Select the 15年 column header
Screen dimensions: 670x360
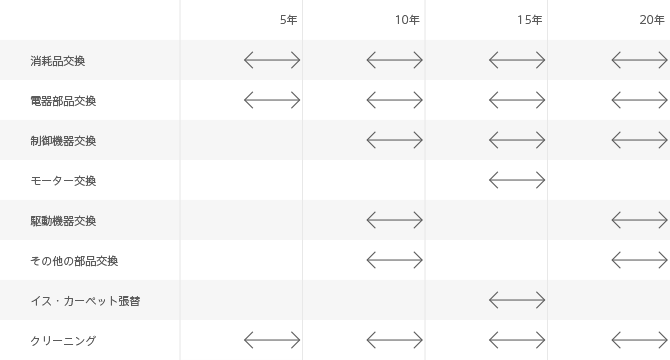tap(529, 20)
